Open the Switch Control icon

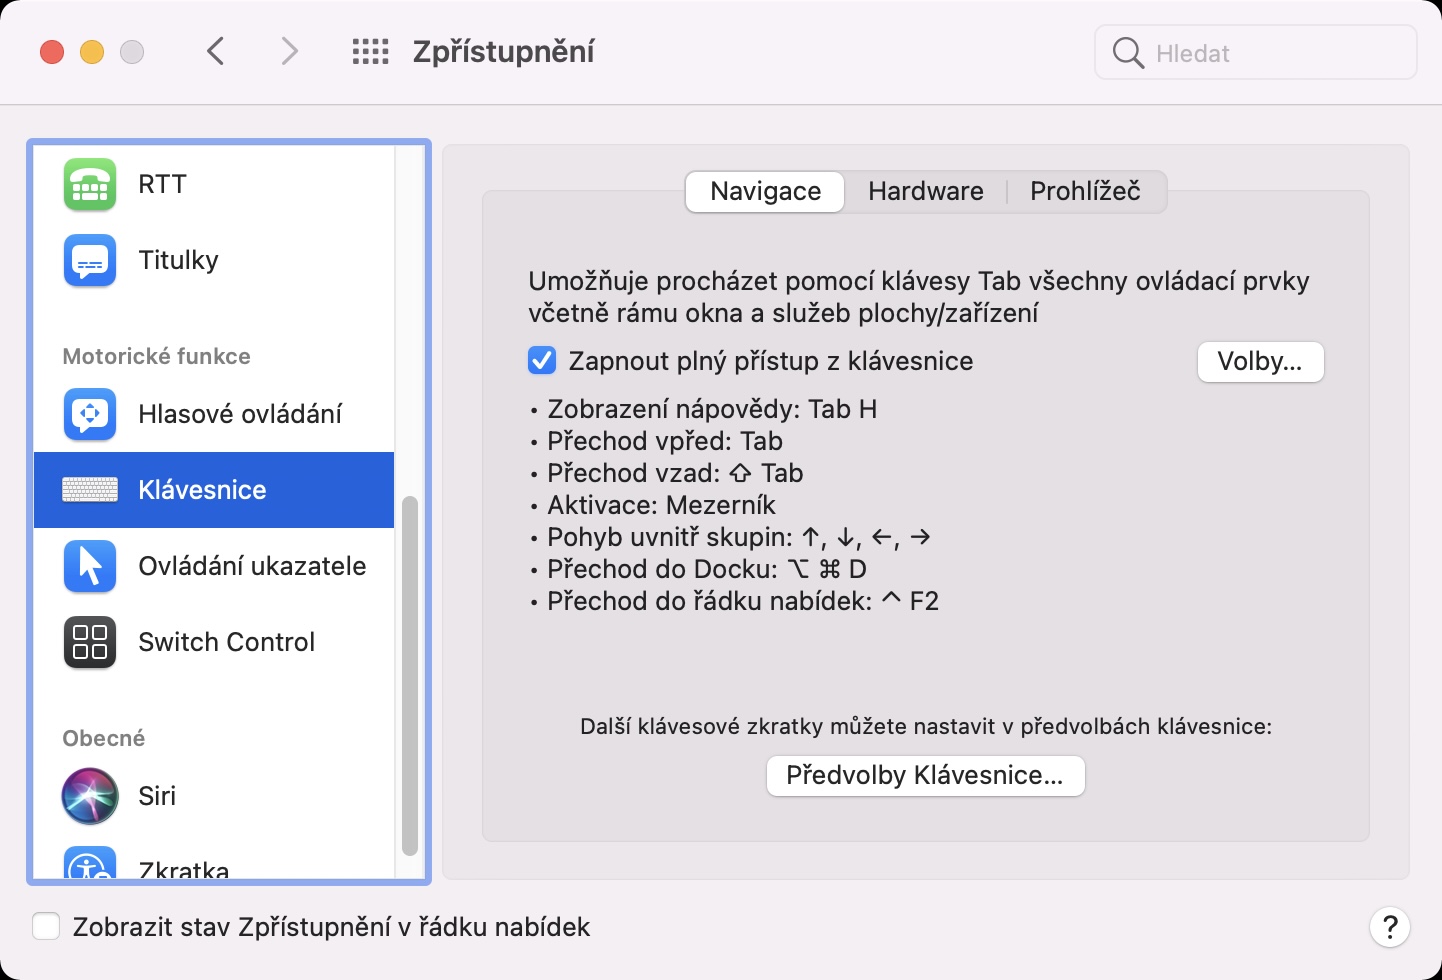click(90, 643)
